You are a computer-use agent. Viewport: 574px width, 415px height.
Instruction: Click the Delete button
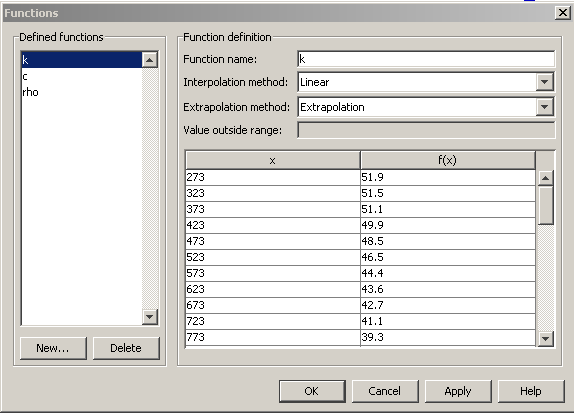coord(126,348)
